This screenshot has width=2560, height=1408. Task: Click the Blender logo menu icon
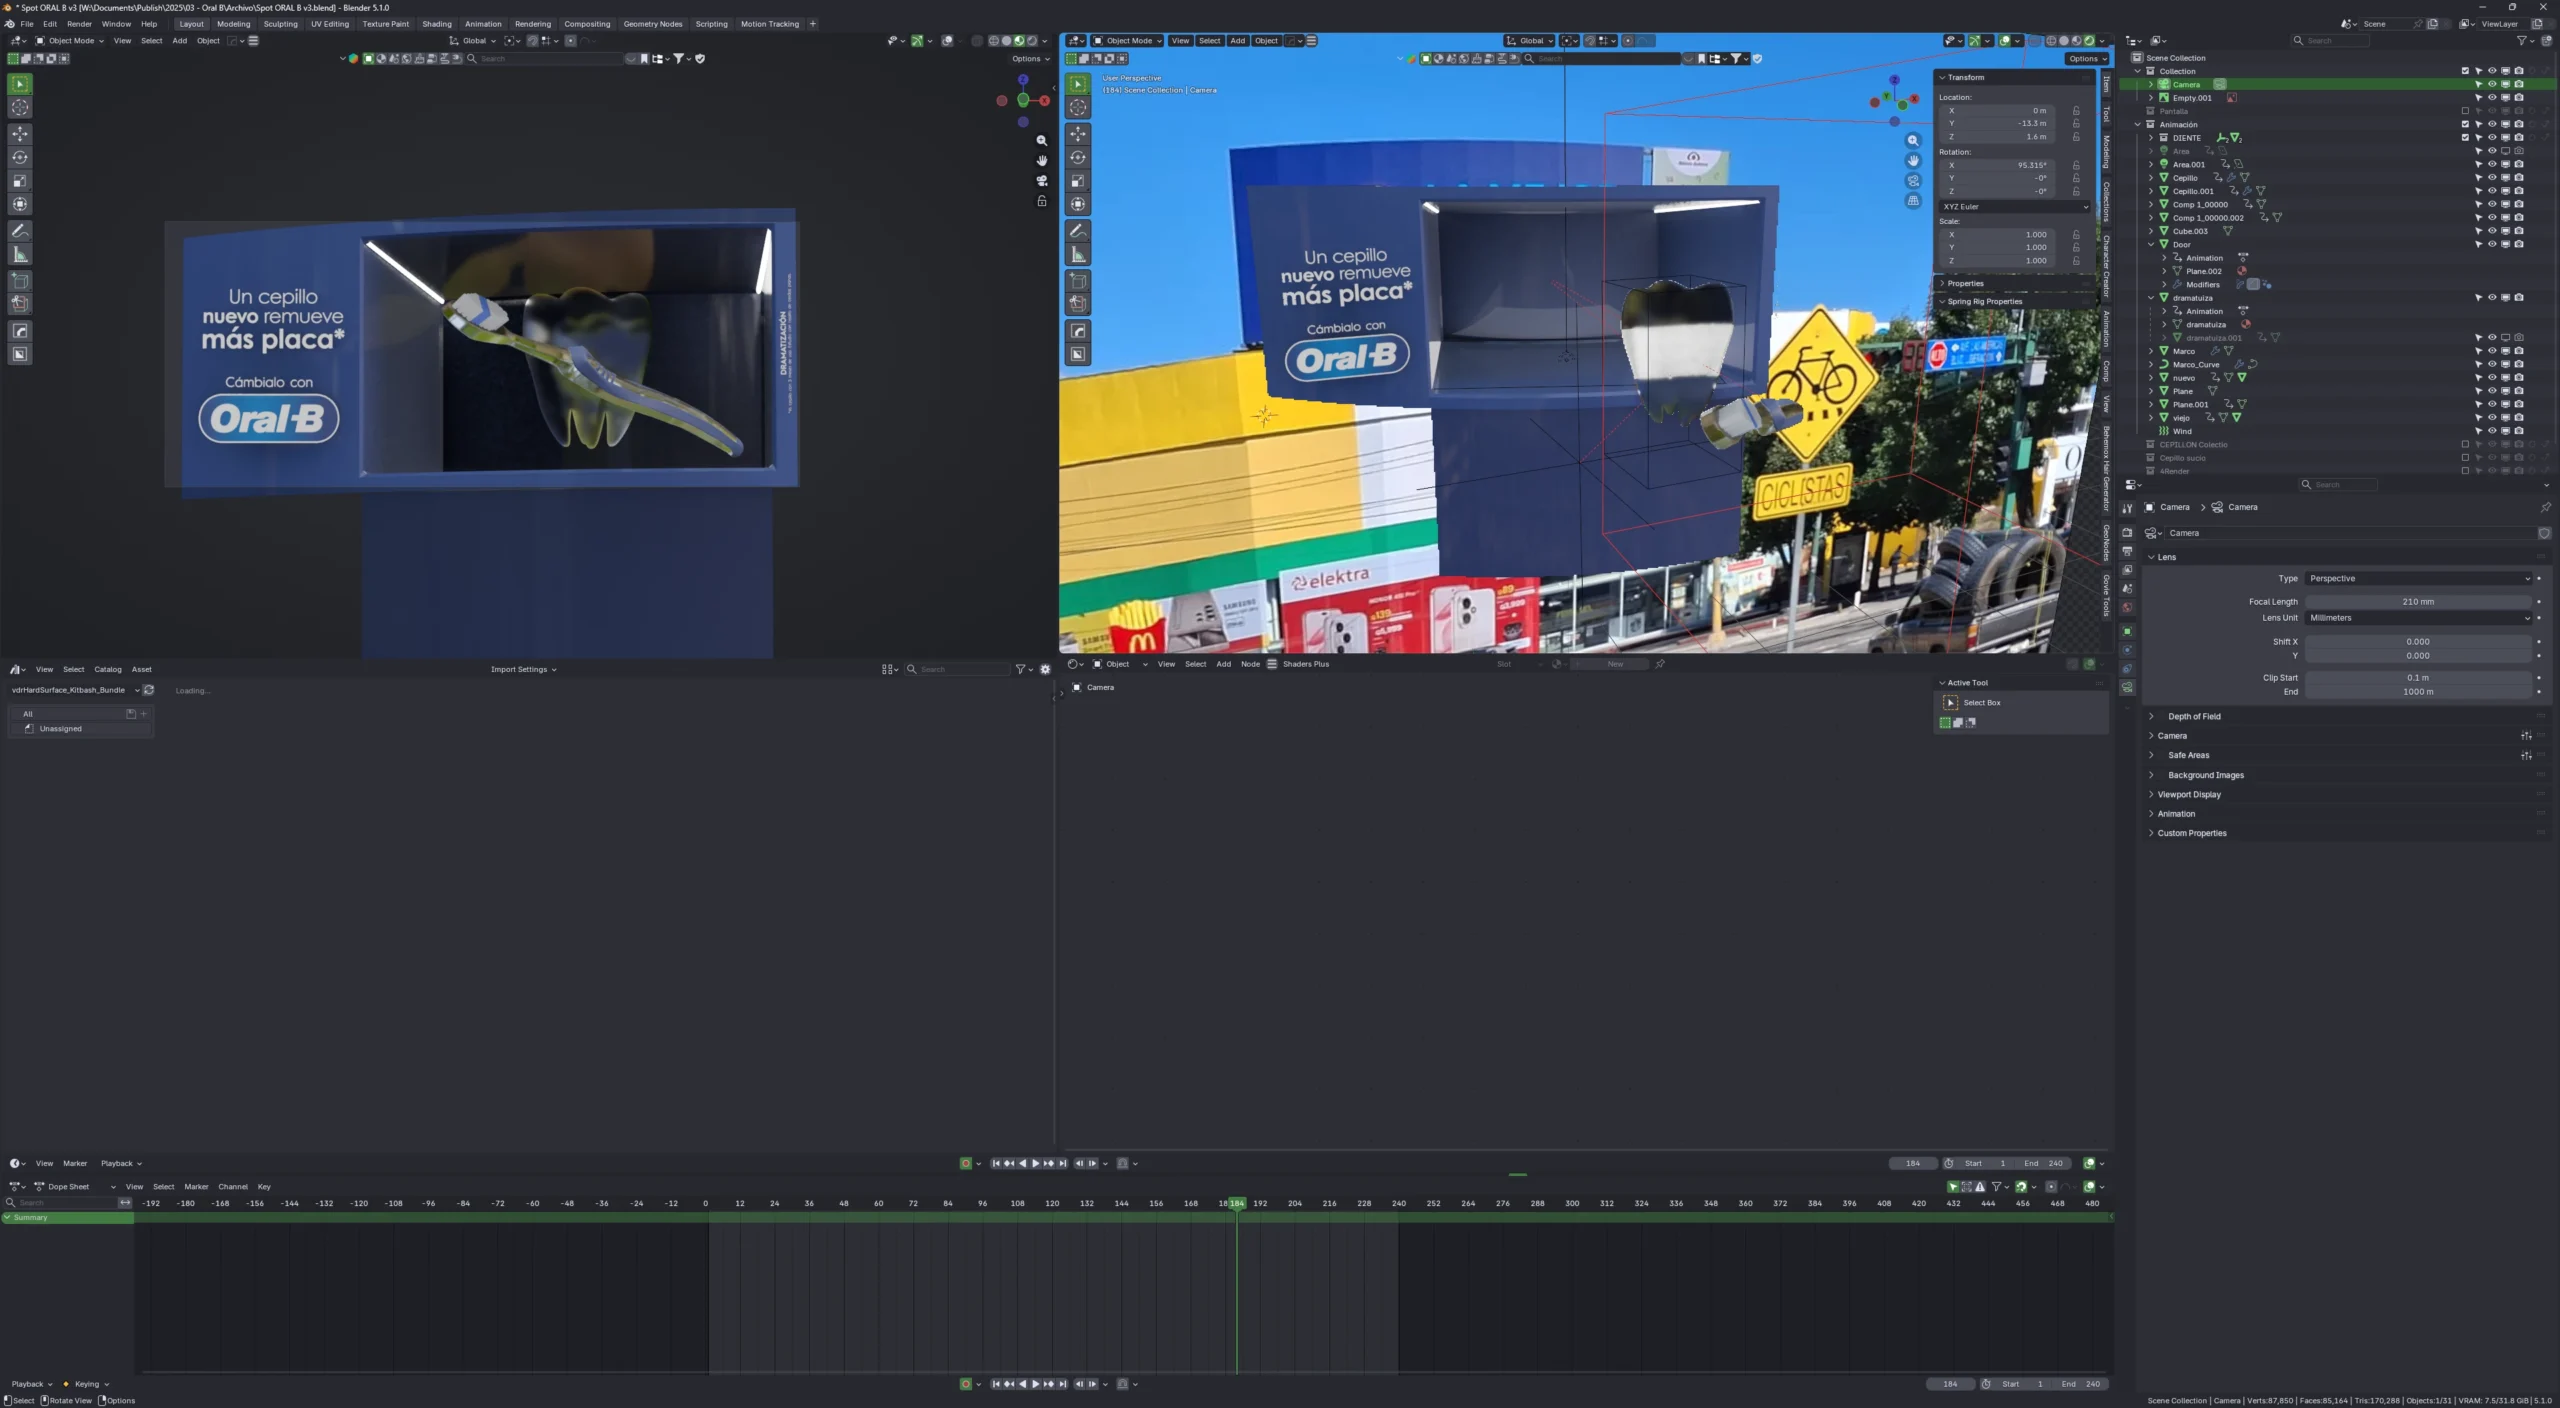tap(9, 24)
